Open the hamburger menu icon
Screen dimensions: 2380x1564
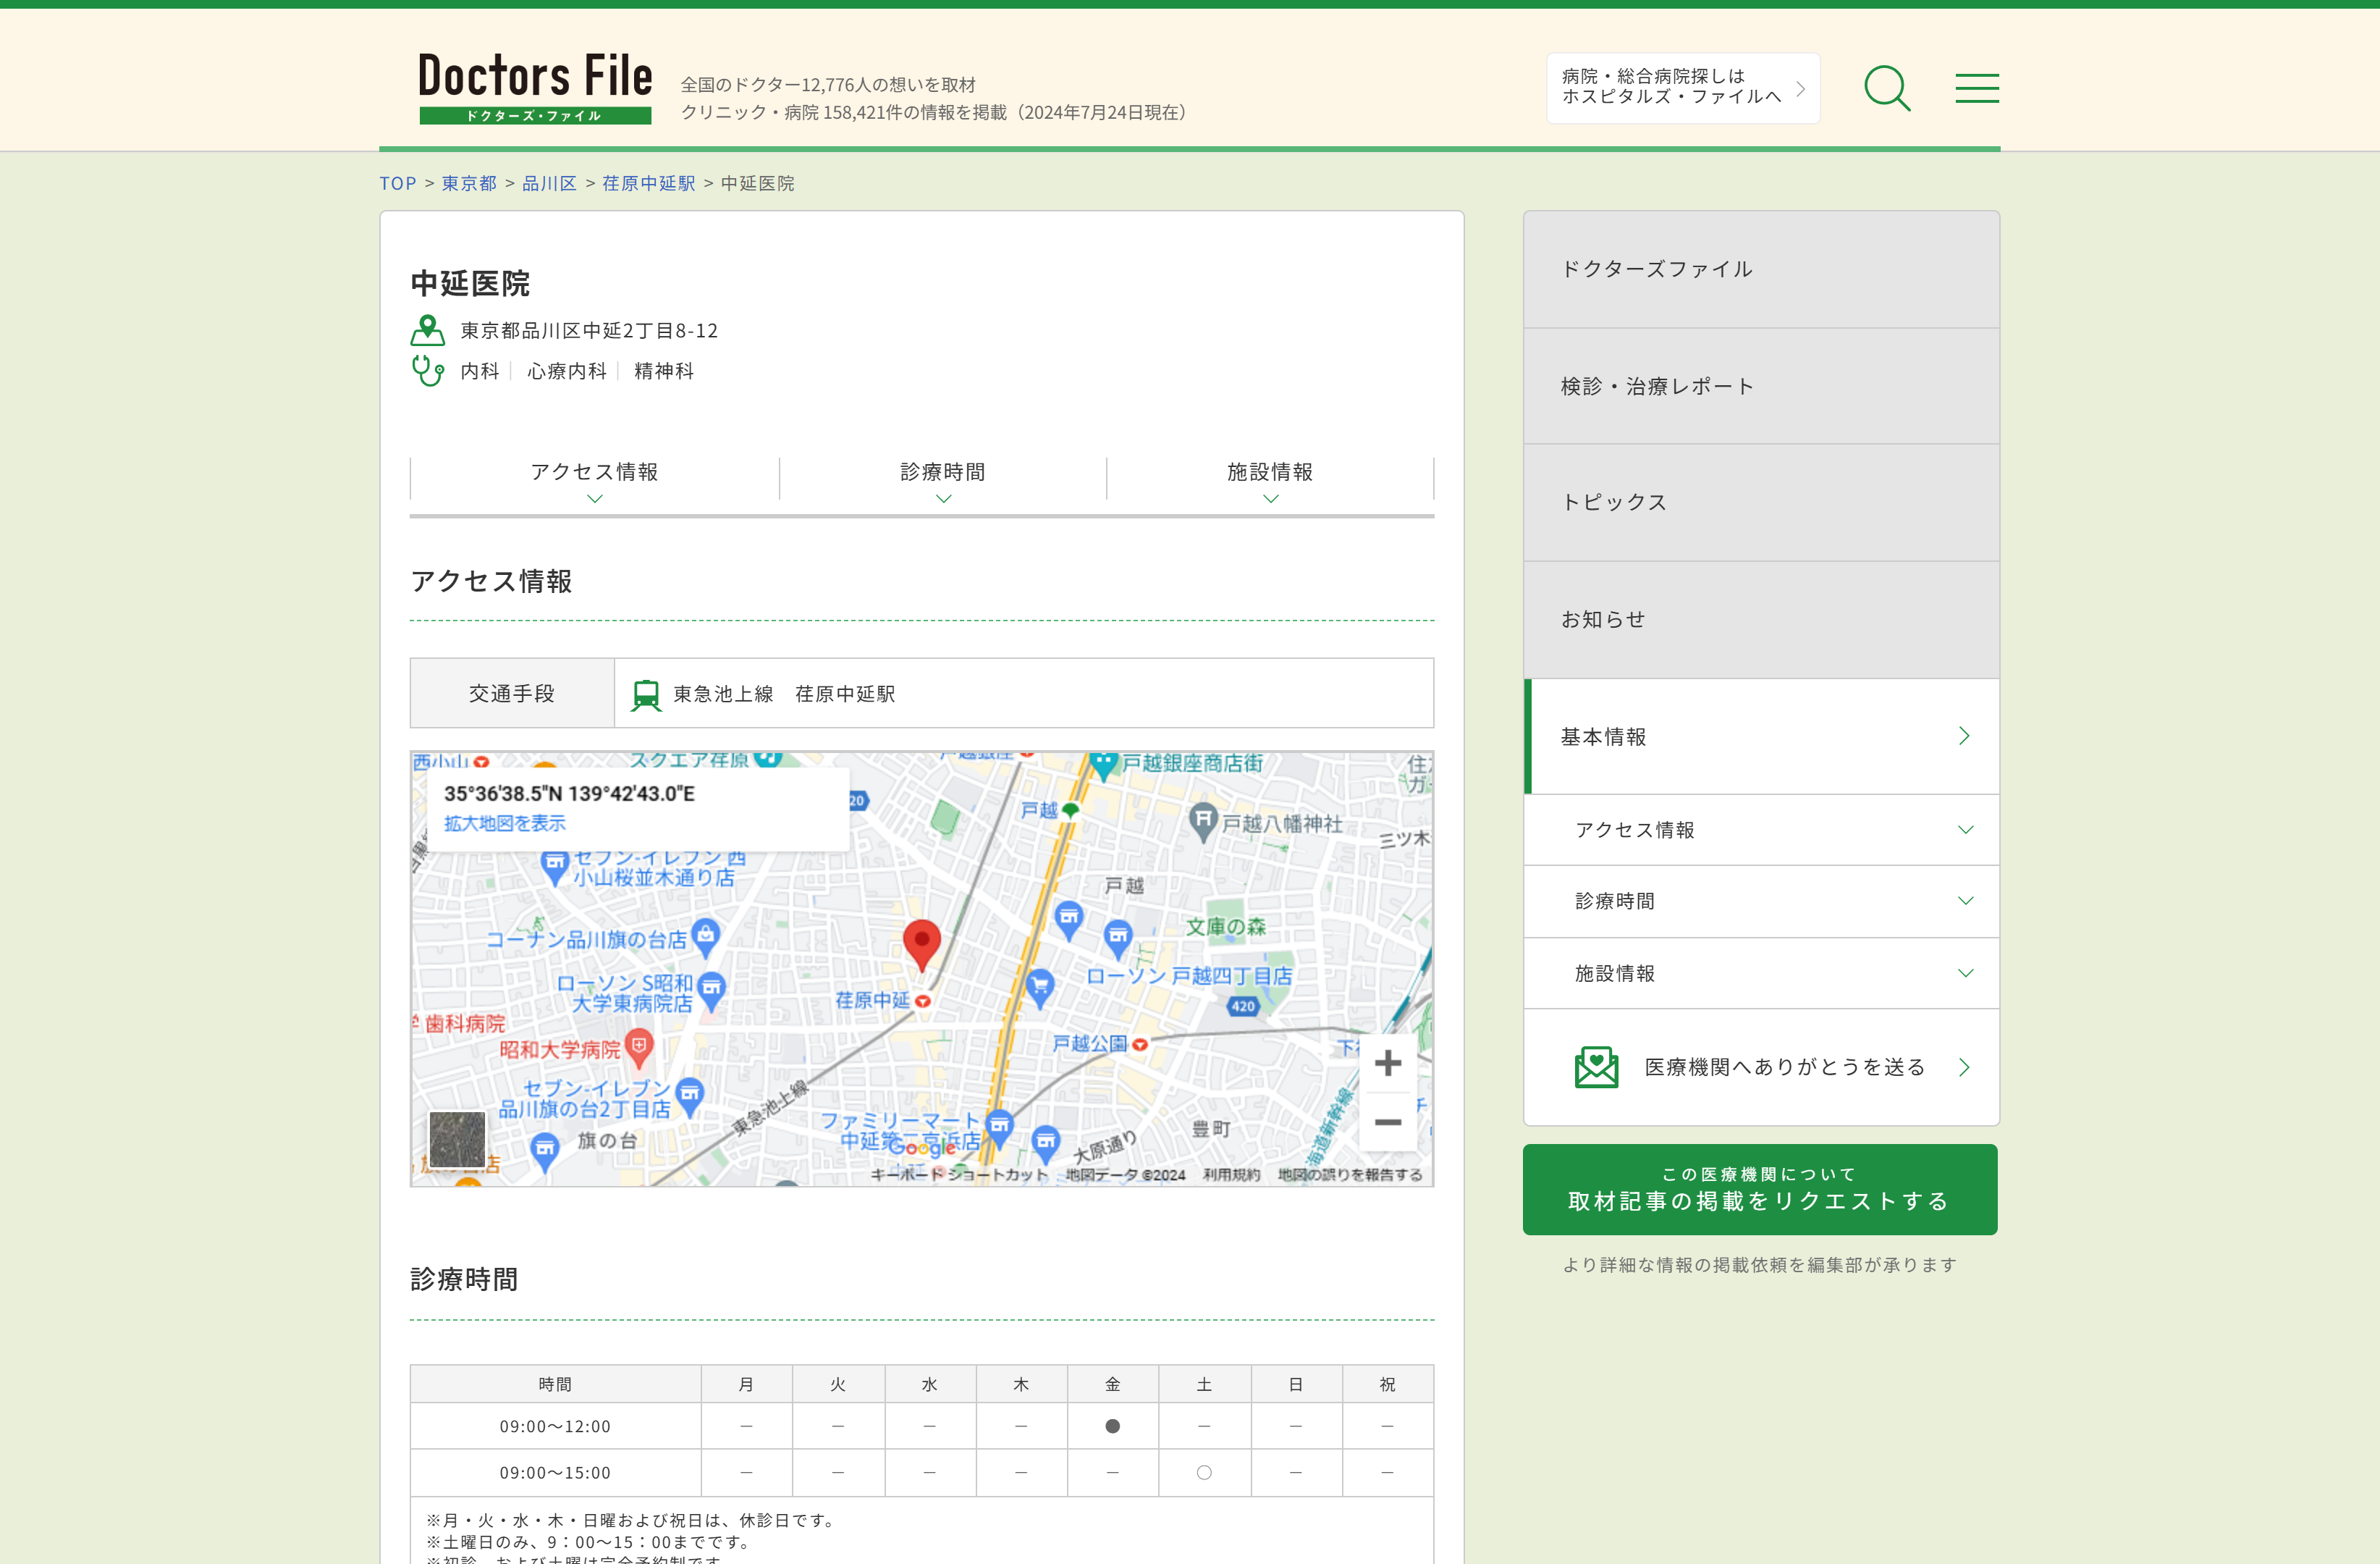(x=1977, y=88)
